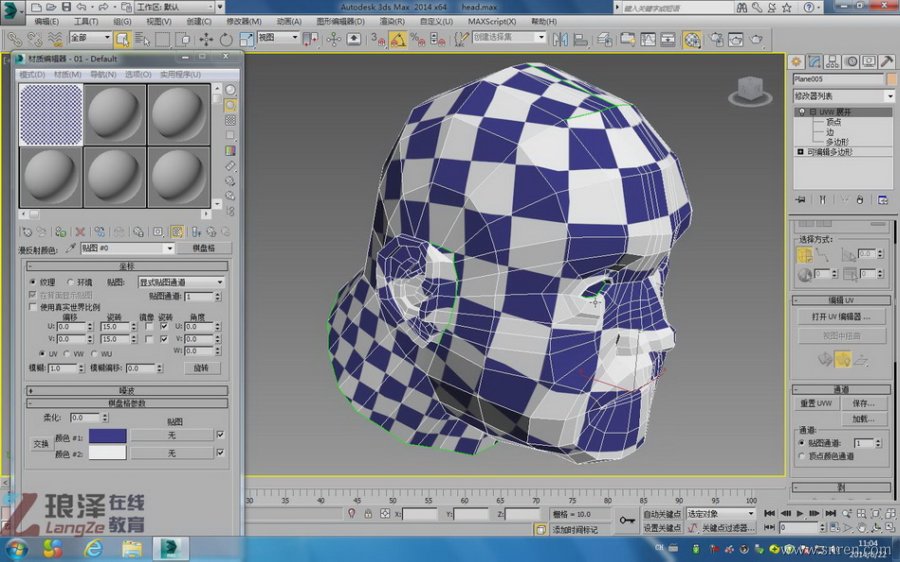Toggle the Angle Snap icon
The height and width of the screenshot is (562, 900).
[398, 39]
